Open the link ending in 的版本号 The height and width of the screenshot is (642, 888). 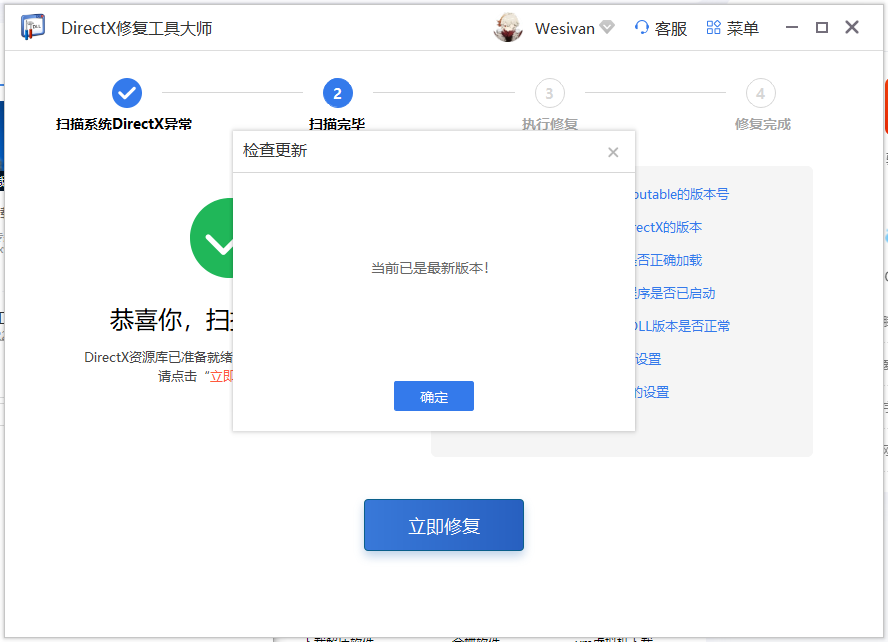coord(682,194)
